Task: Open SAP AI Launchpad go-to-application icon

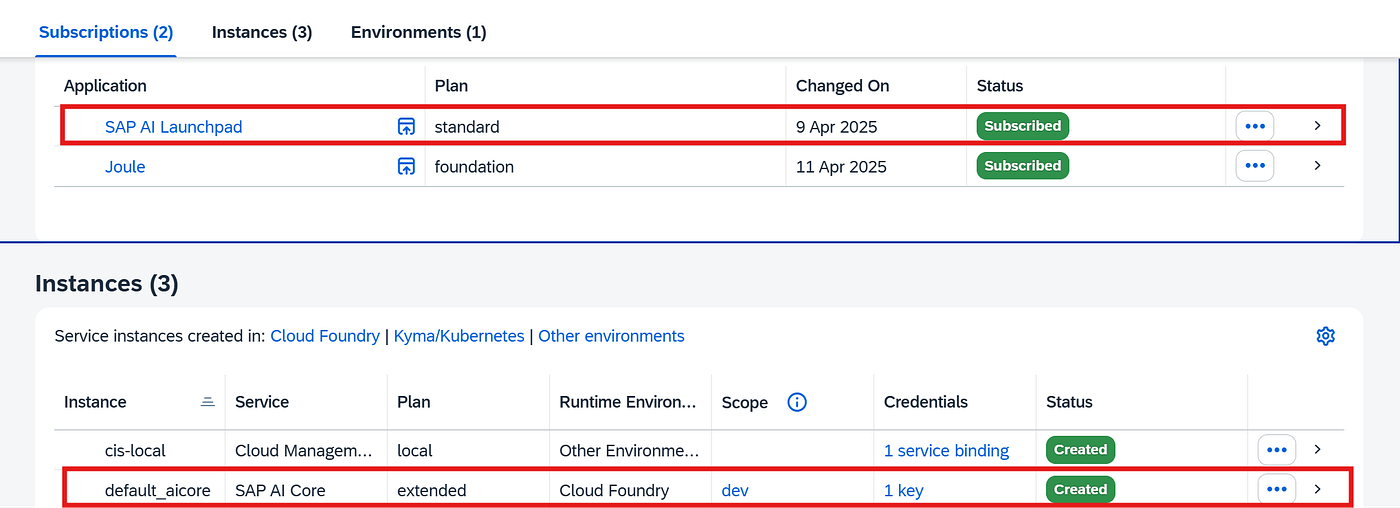Action: coord(406,127)
